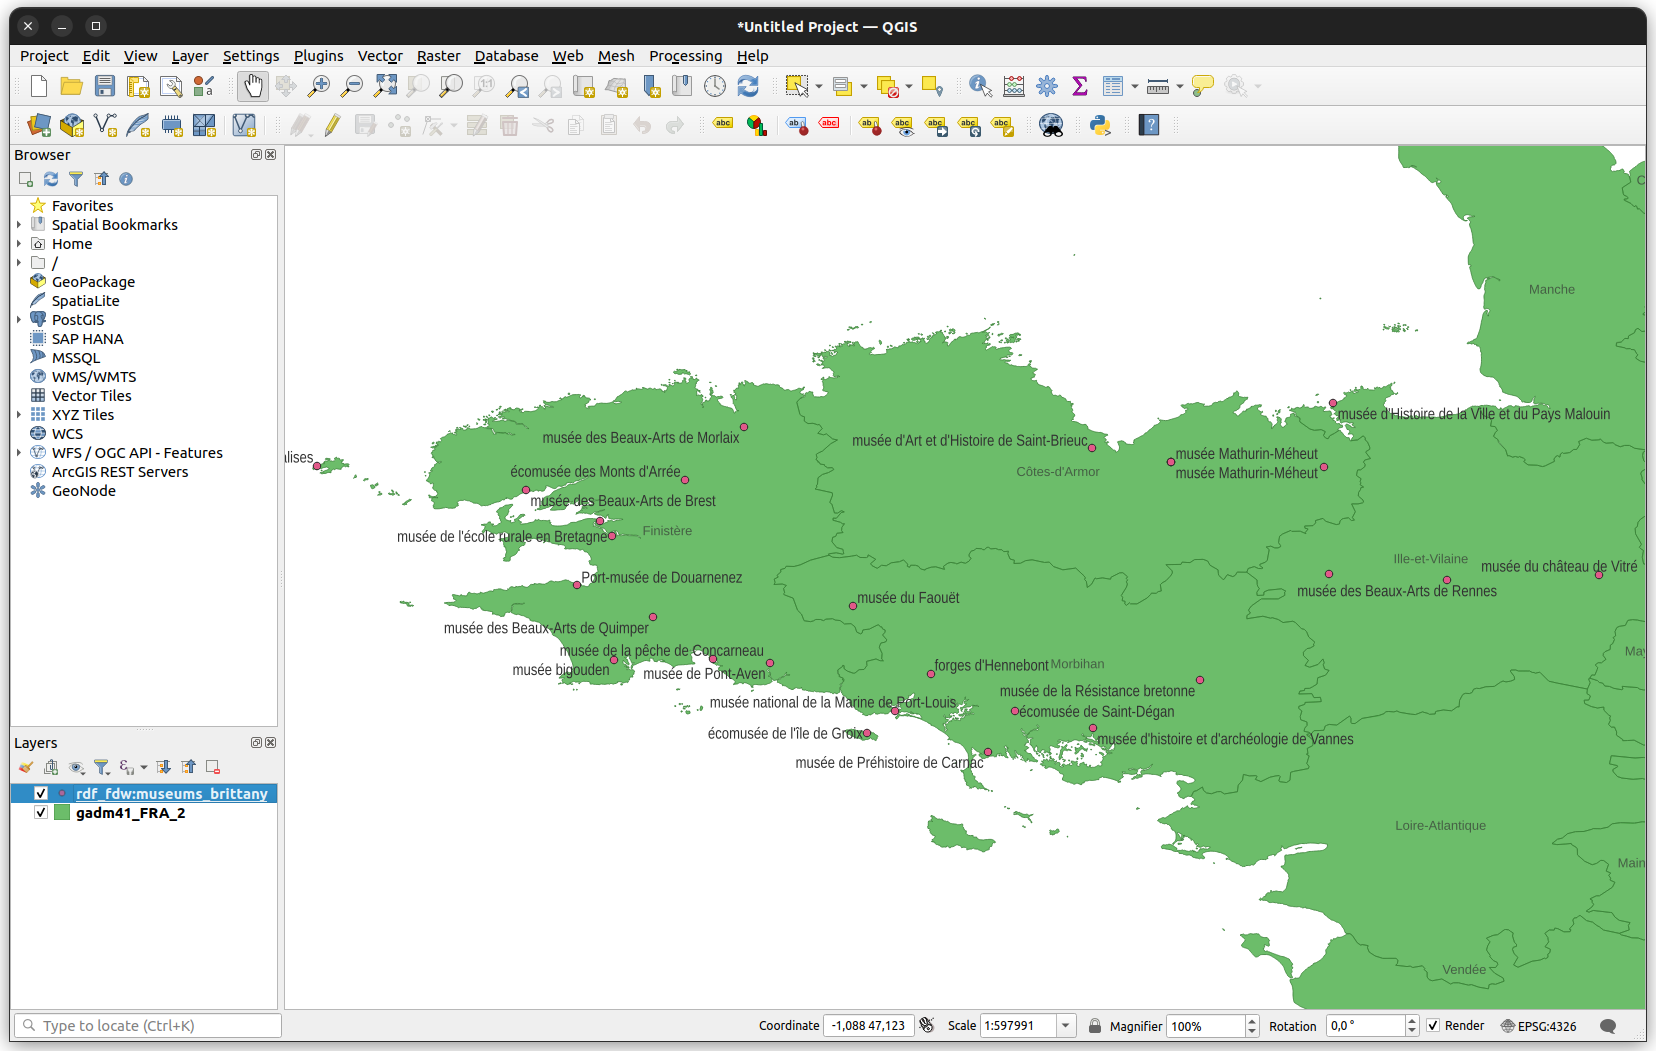Expand the PostGIS browser node

click(19, 320)
